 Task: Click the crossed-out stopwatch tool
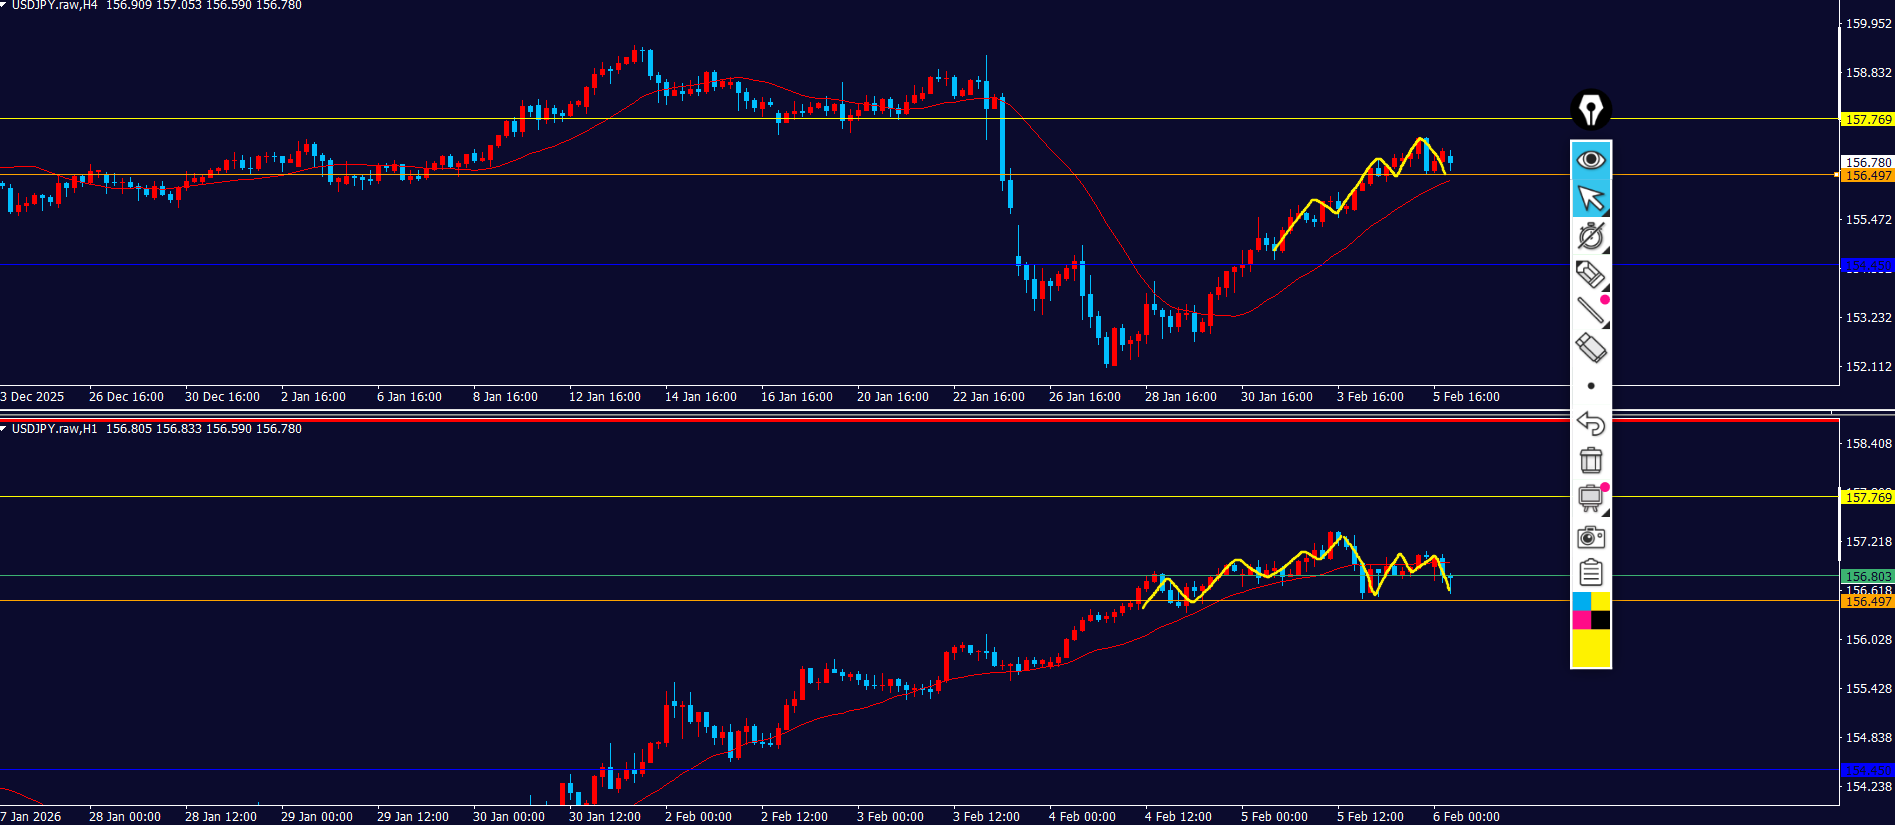coord(1590,236)
